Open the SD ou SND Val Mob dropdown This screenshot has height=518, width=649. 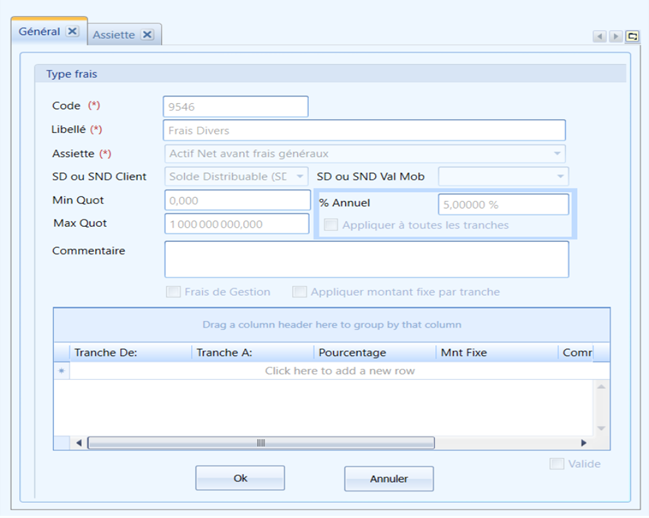click(560, 177)
